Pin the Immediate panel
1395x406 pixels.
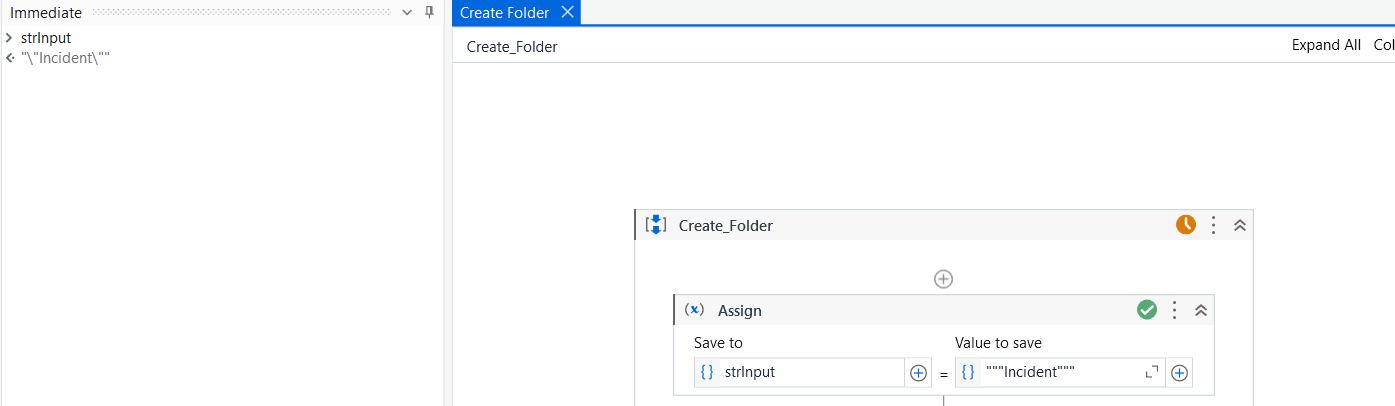click(429, 13)
